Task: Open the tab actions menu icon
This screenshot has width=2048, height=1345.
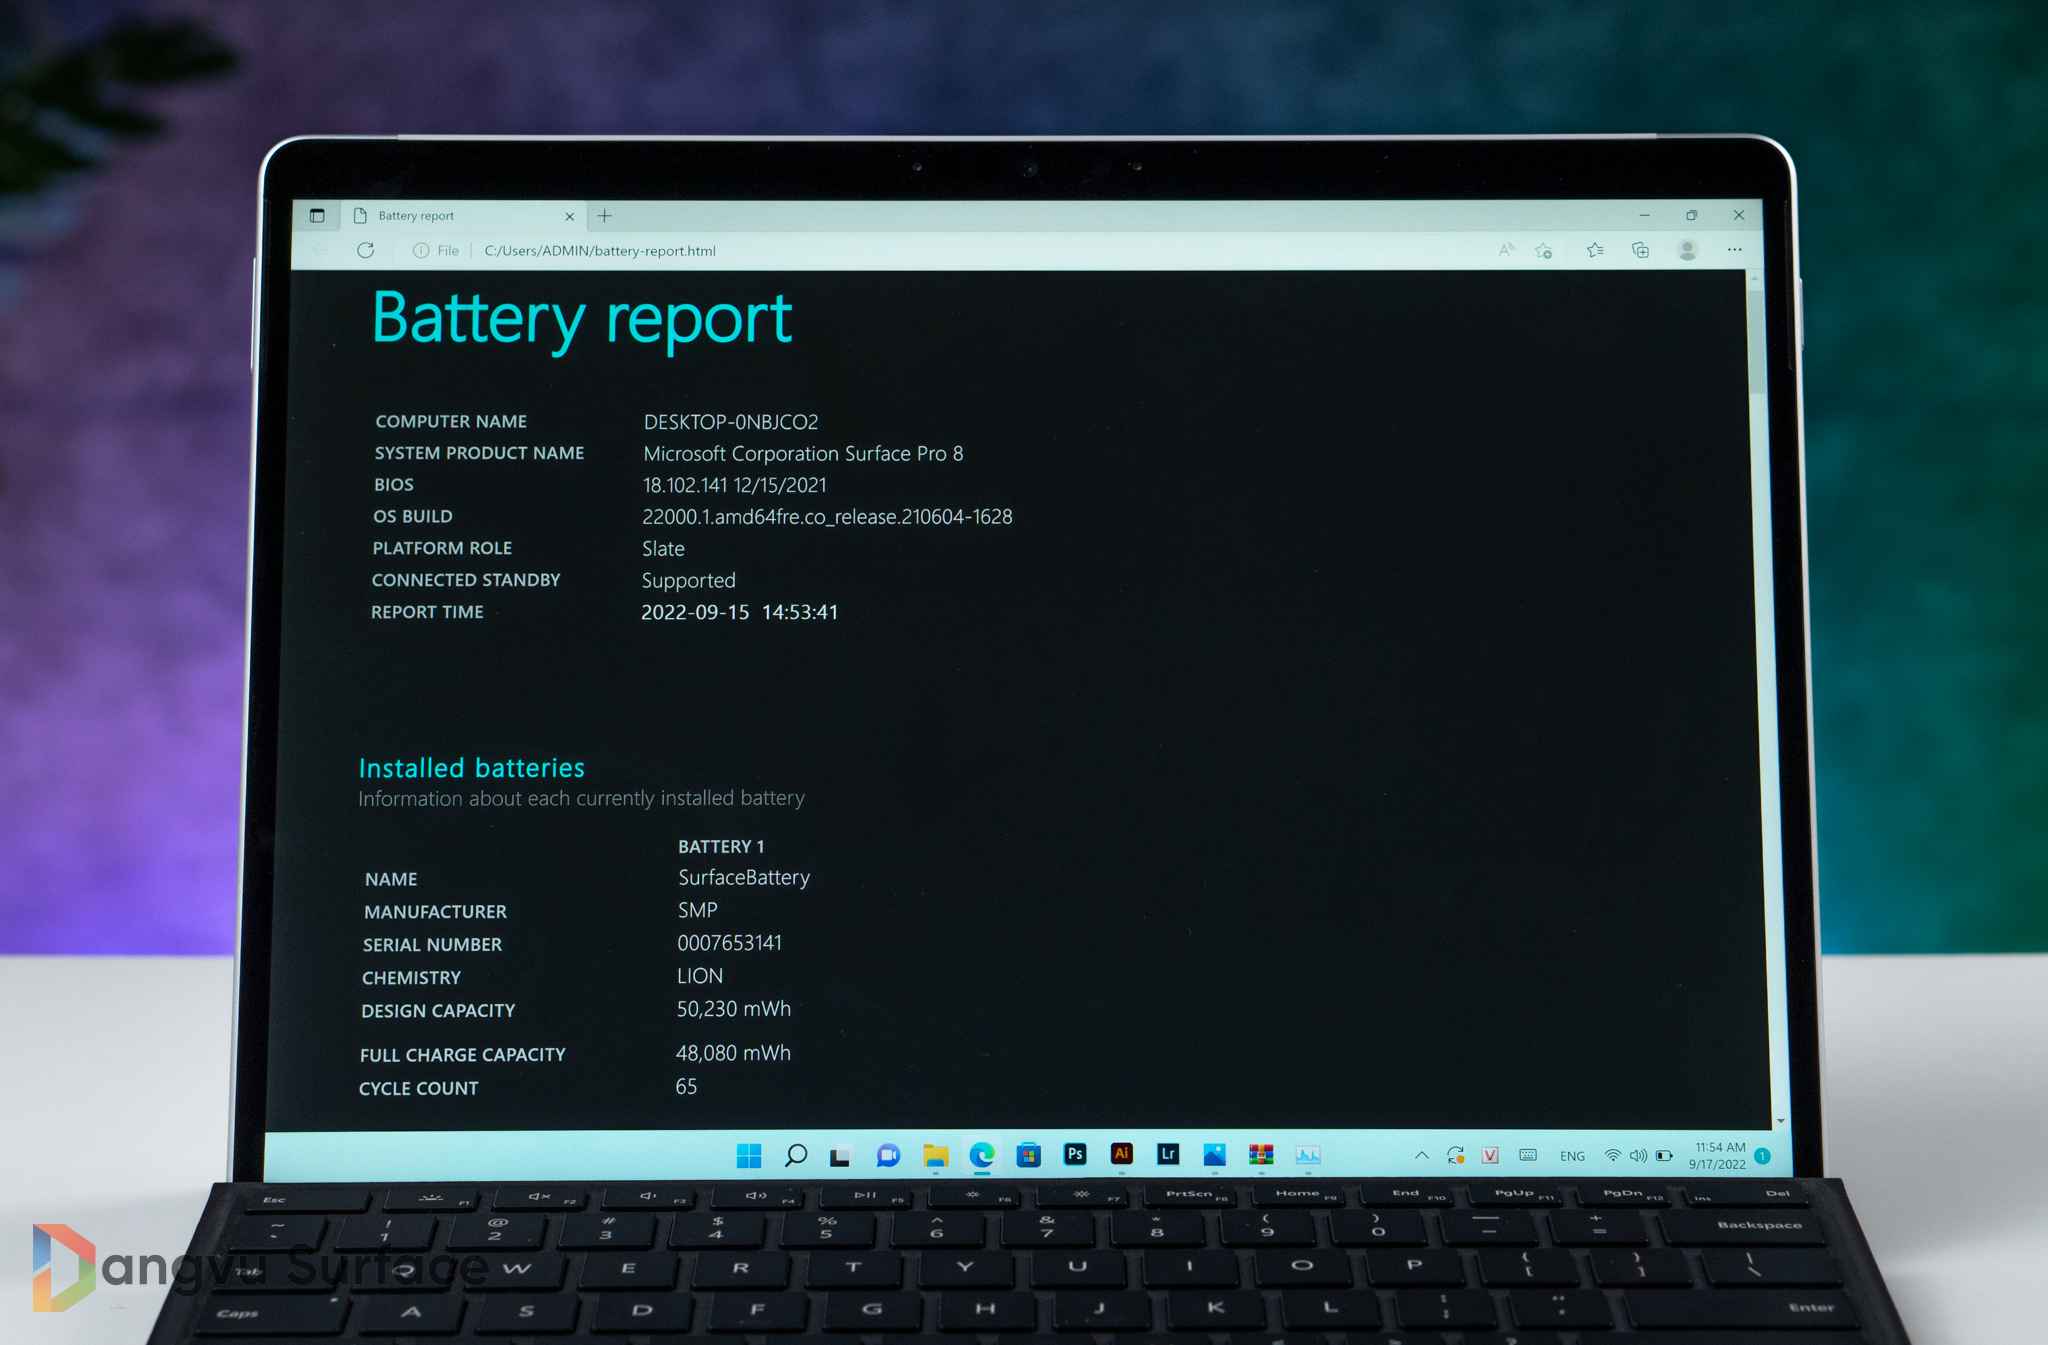Action: 317,215
